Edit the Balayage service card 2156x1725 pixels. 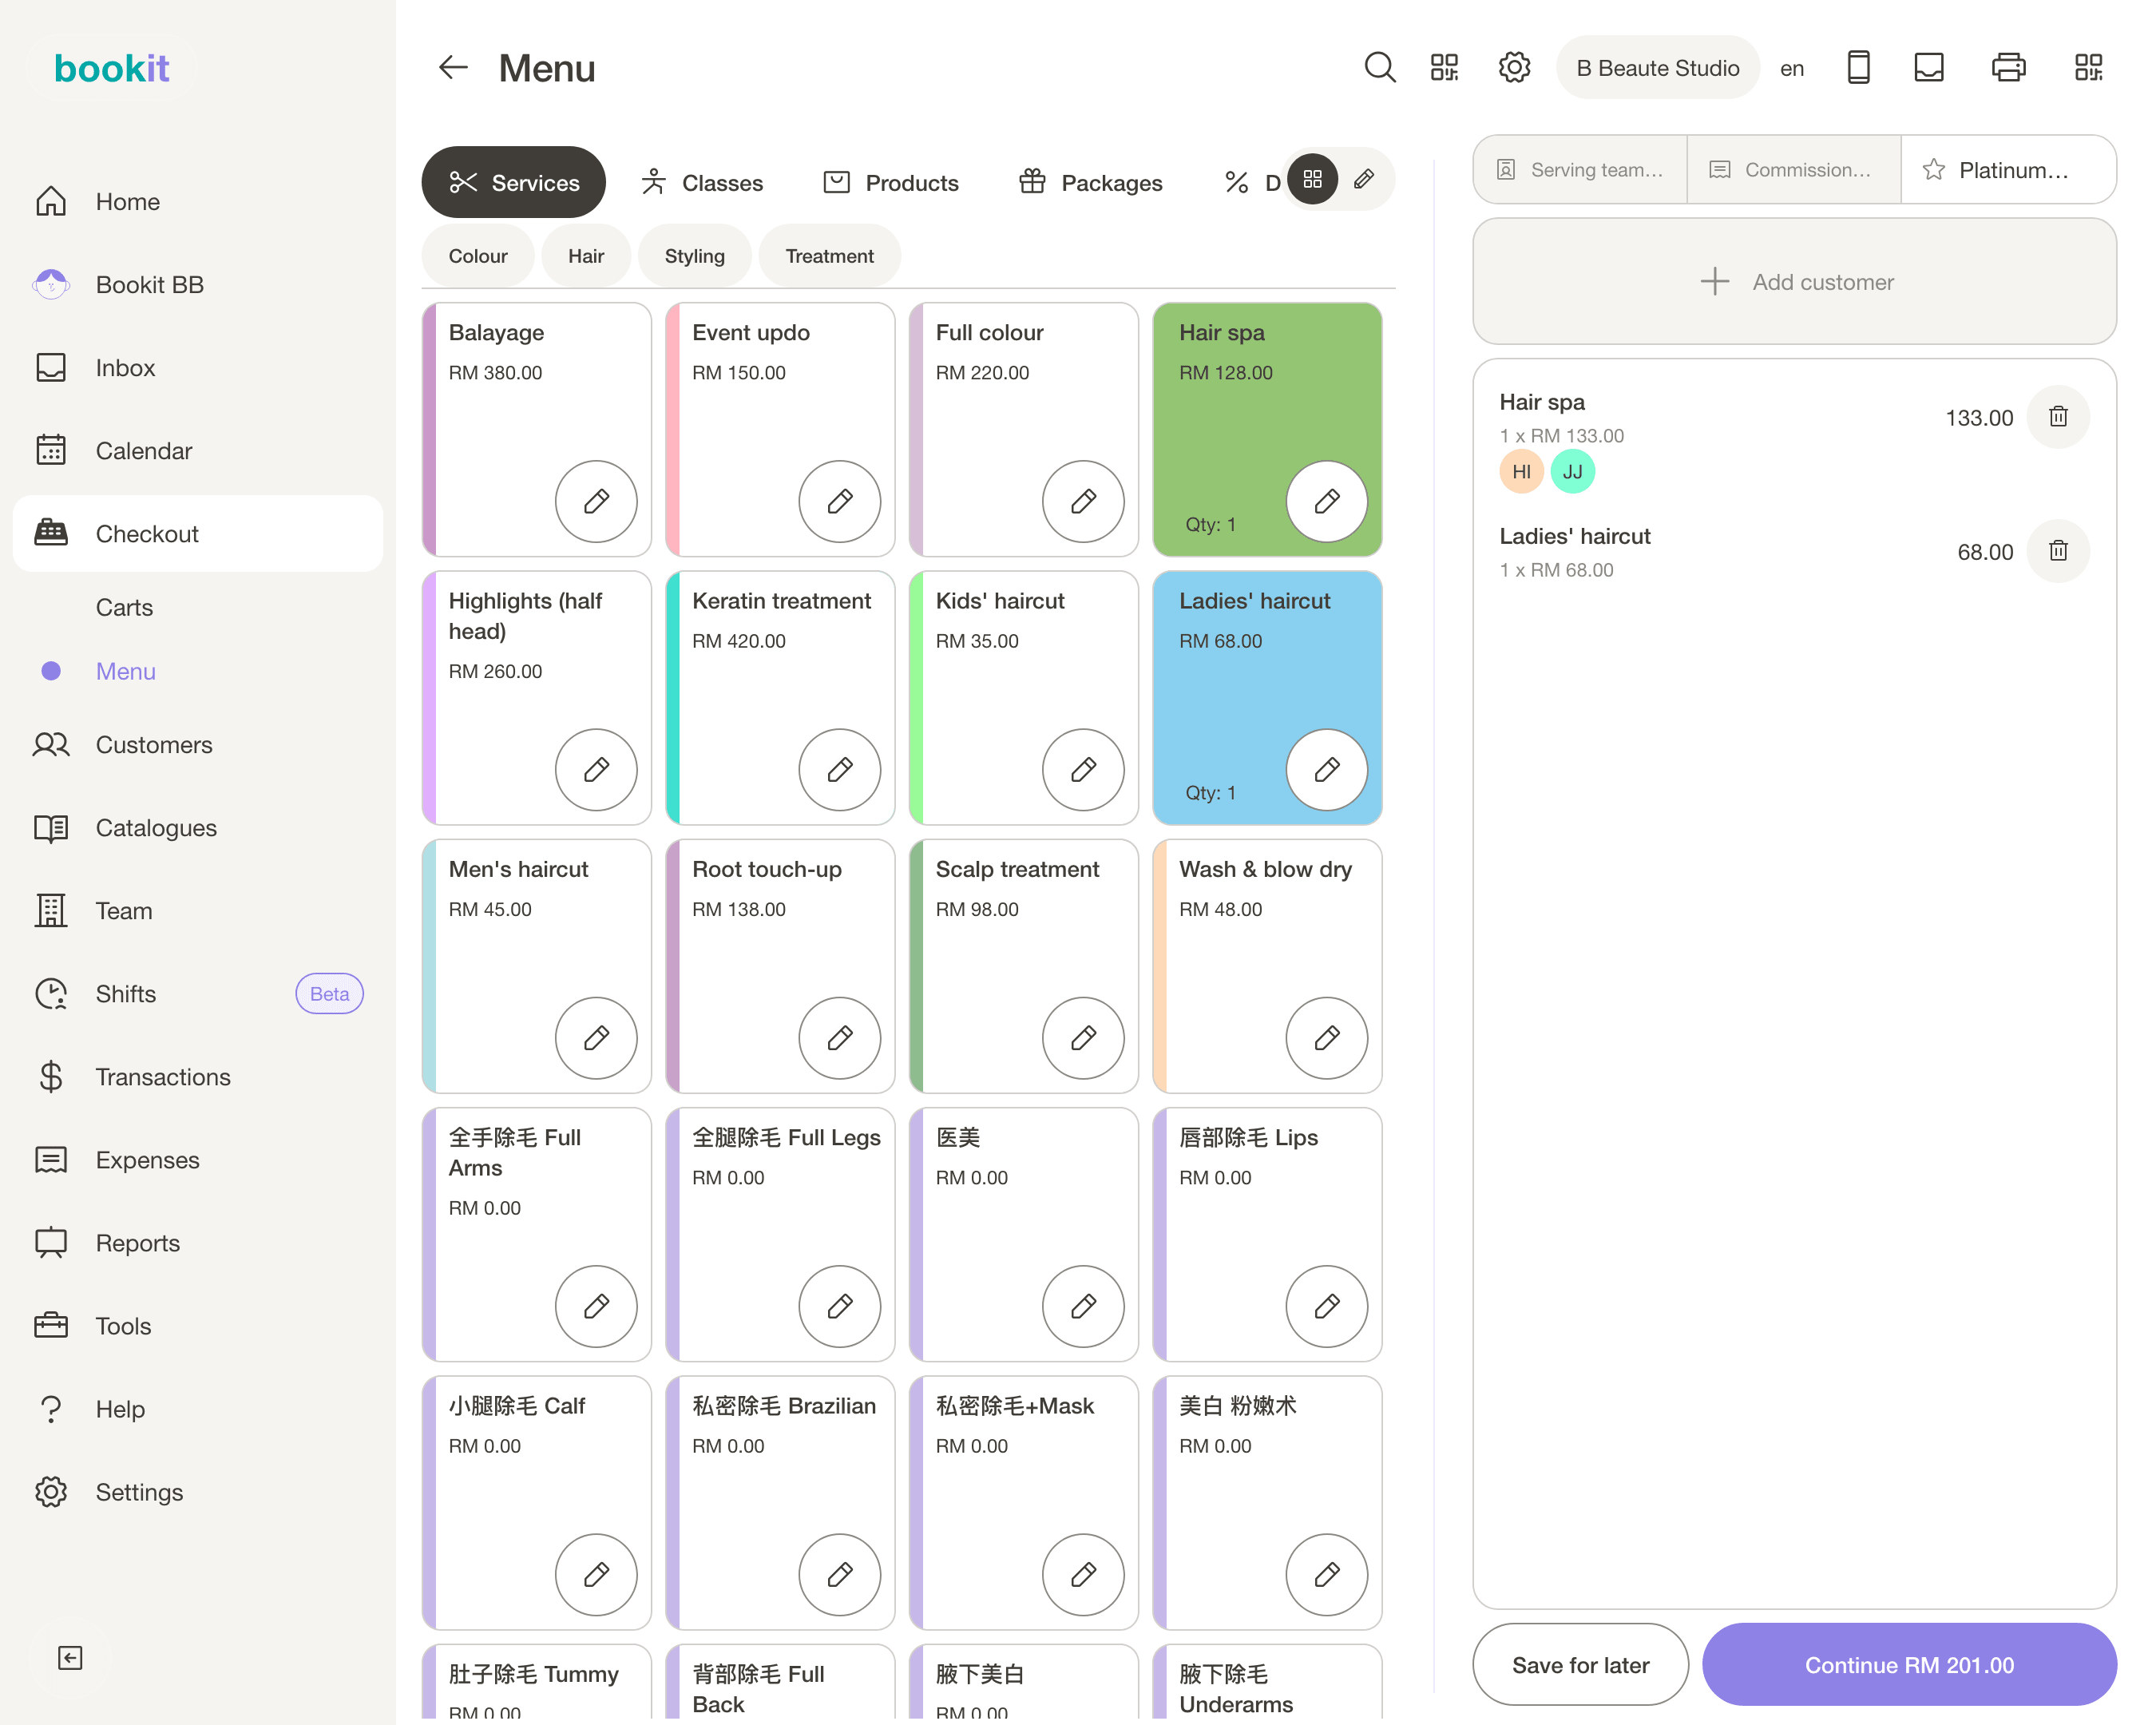click(x=596, y=501)
